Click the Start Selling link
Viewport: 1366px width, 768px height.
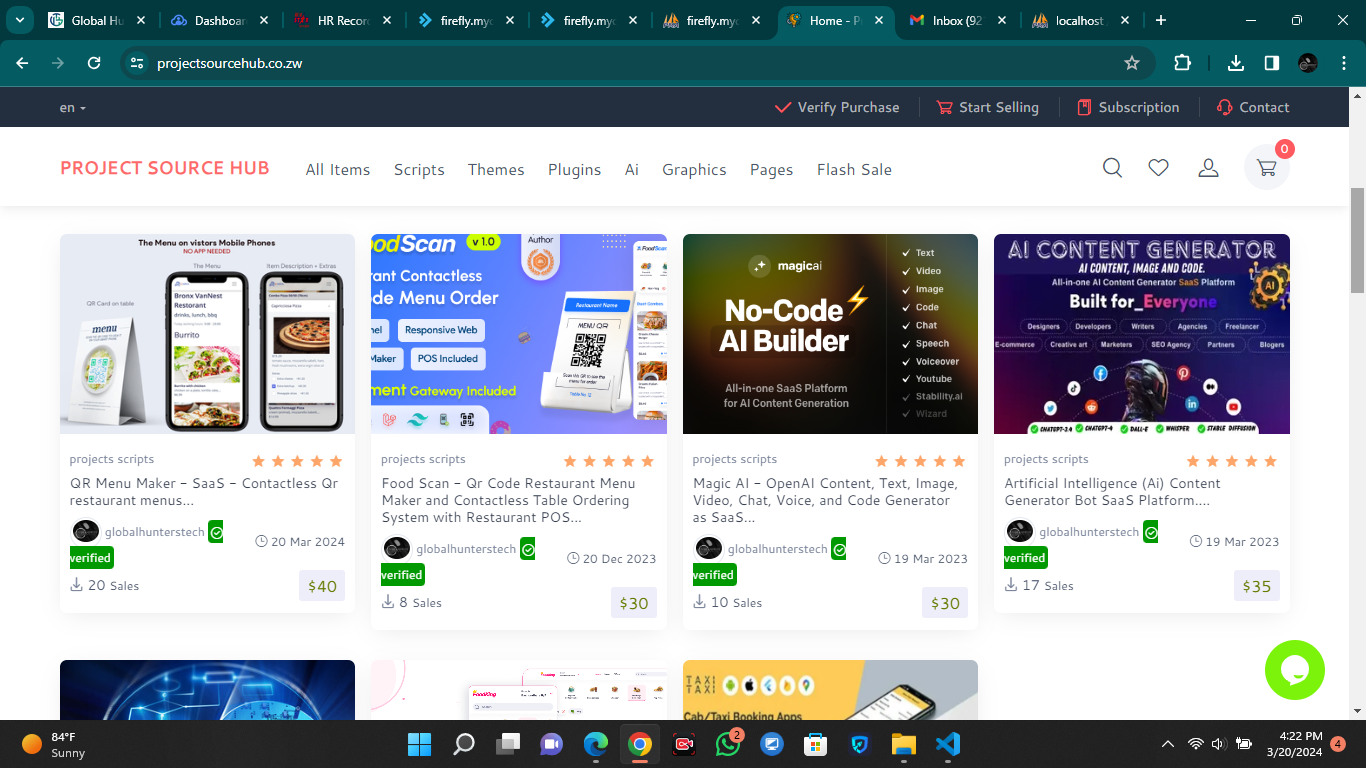[987, 108]
